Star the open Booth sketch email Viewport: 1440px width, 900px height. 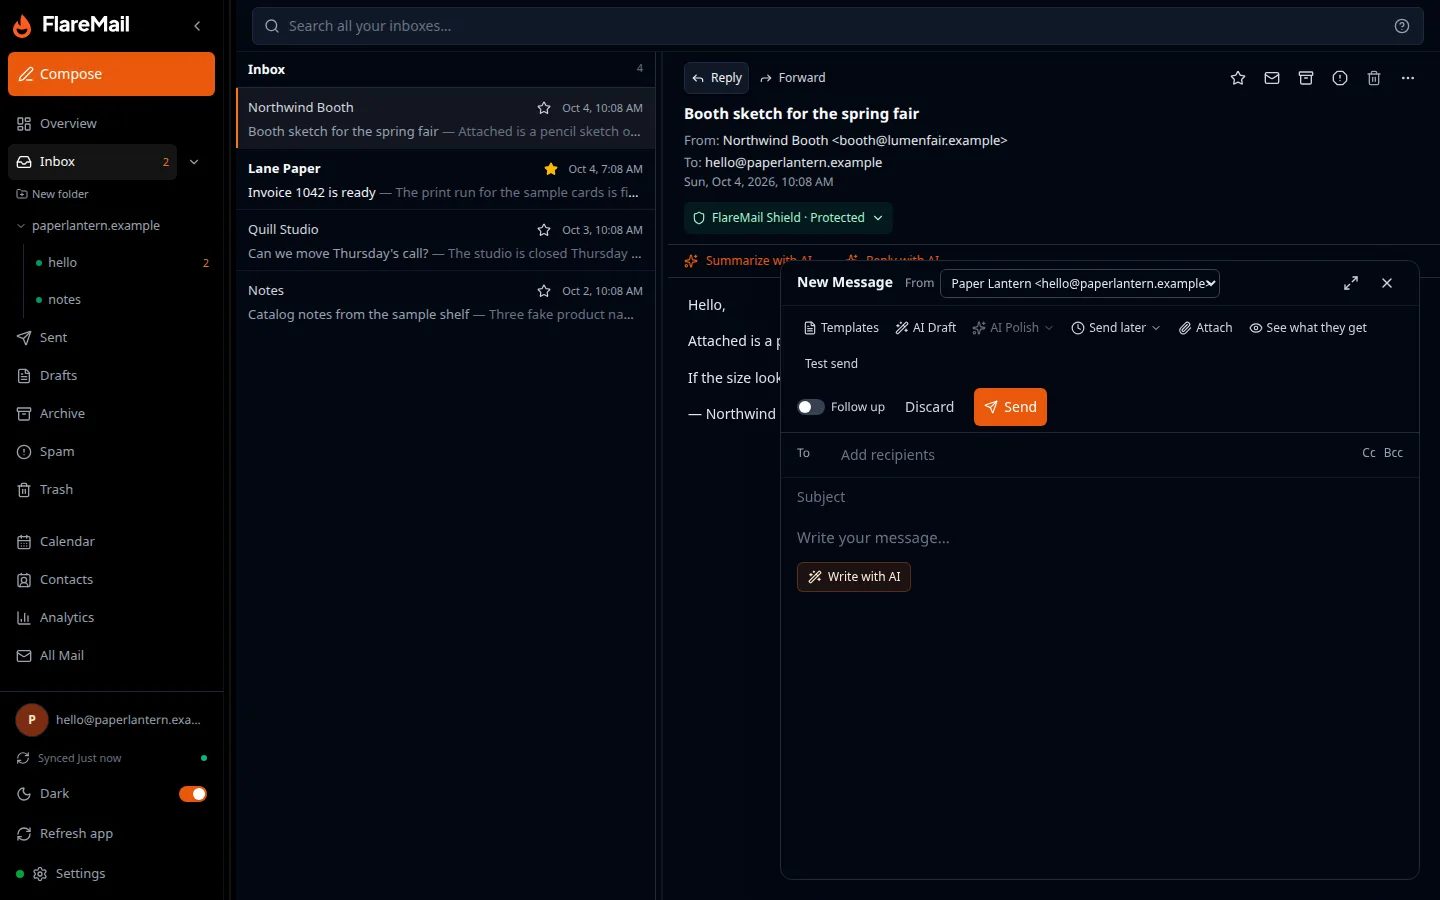[x=1238, y=78]
